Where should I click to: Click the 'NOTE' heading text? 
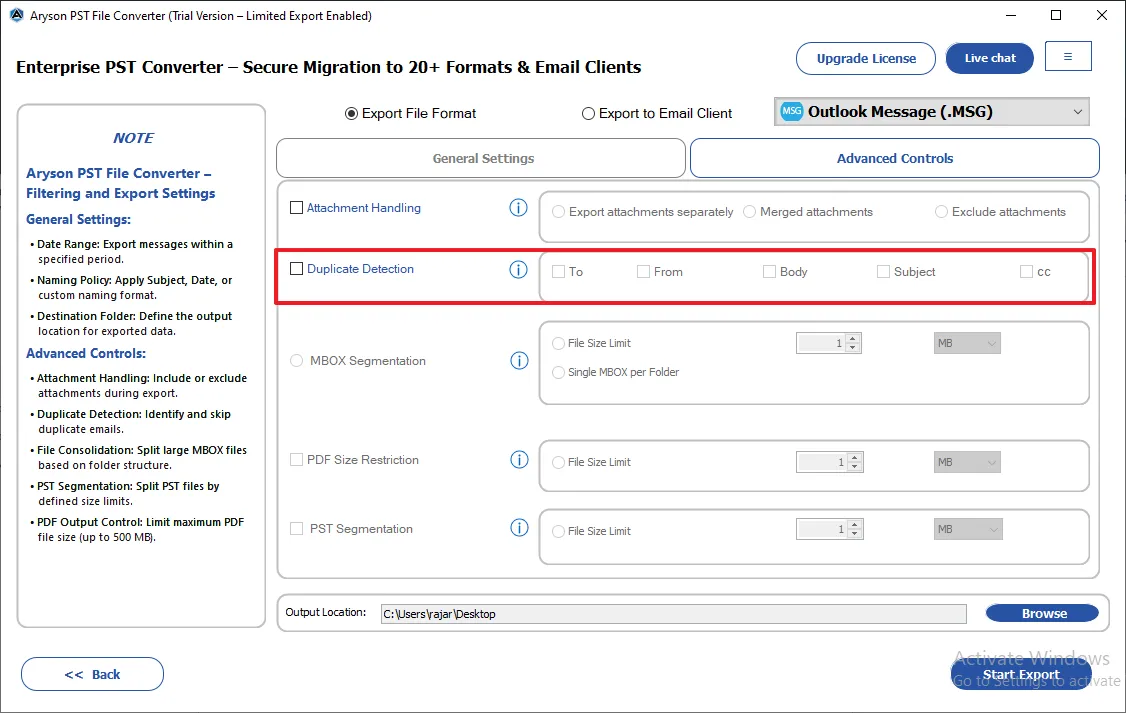click(134, 138)
